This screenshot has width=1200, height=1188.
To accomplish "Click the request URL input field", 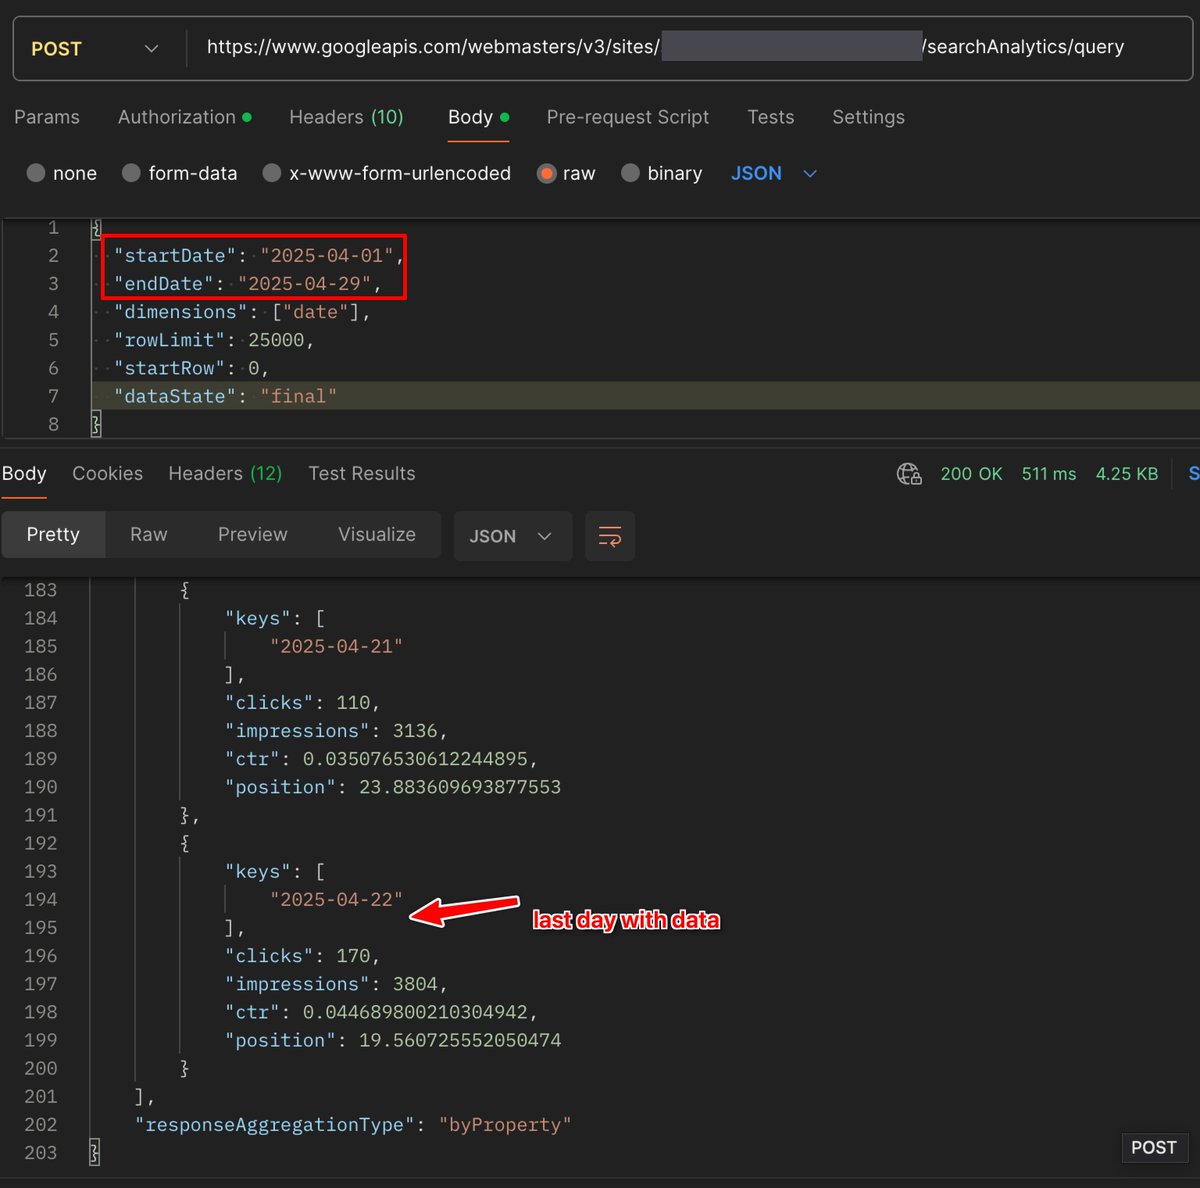I will pyautogui.click(x=688, y=47).
